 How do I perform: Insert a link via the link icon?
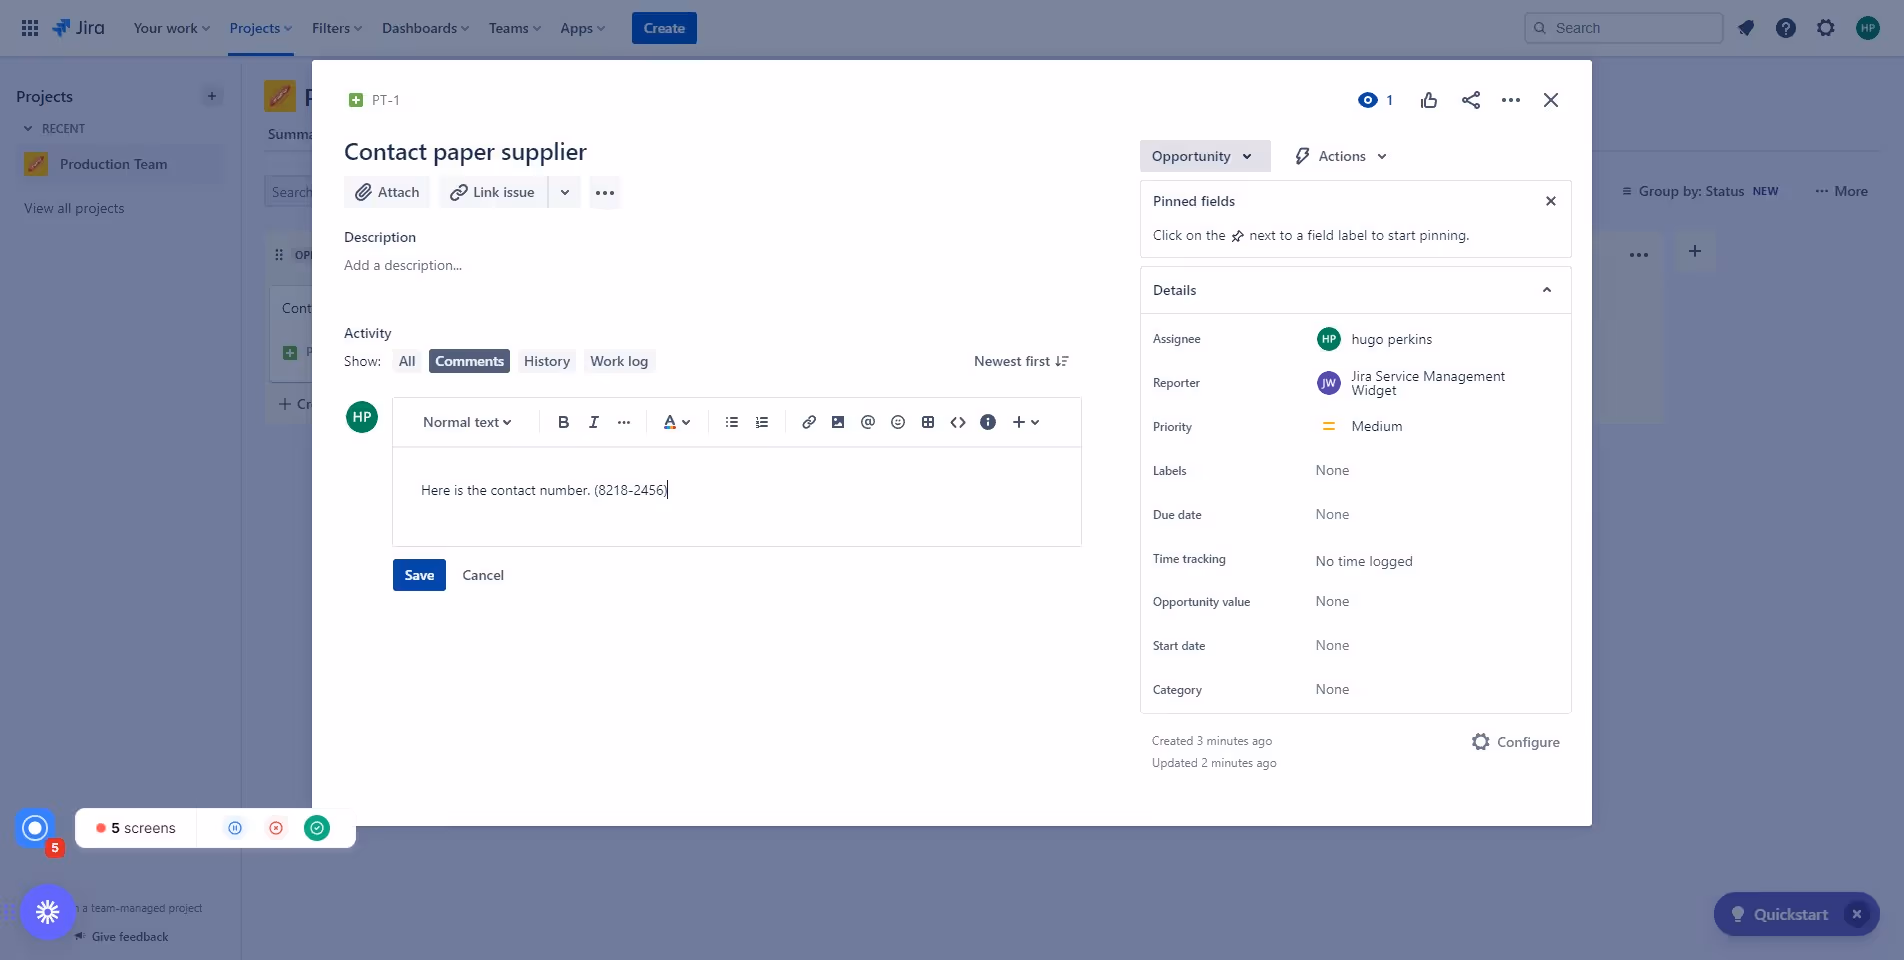(x=809, y=422)
